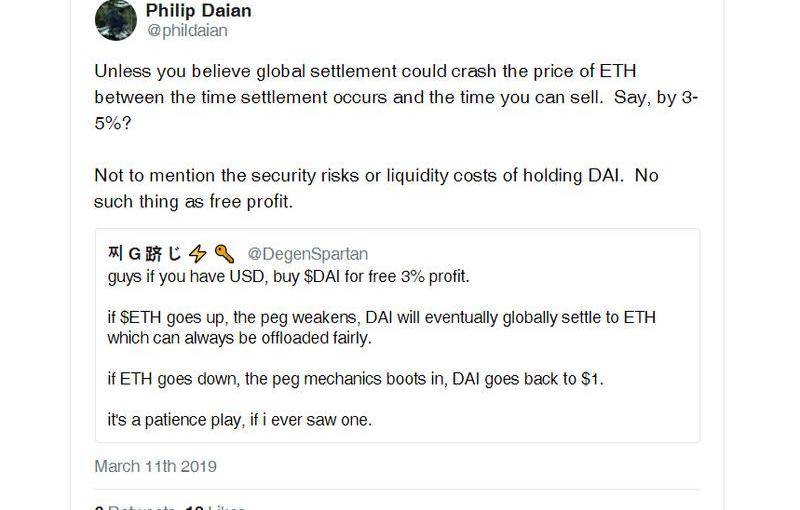Image resolution: width=800 pixels, height=510 pixels.
Task: Open the March 11th 2019 timestamp
Action: point(155,466)
